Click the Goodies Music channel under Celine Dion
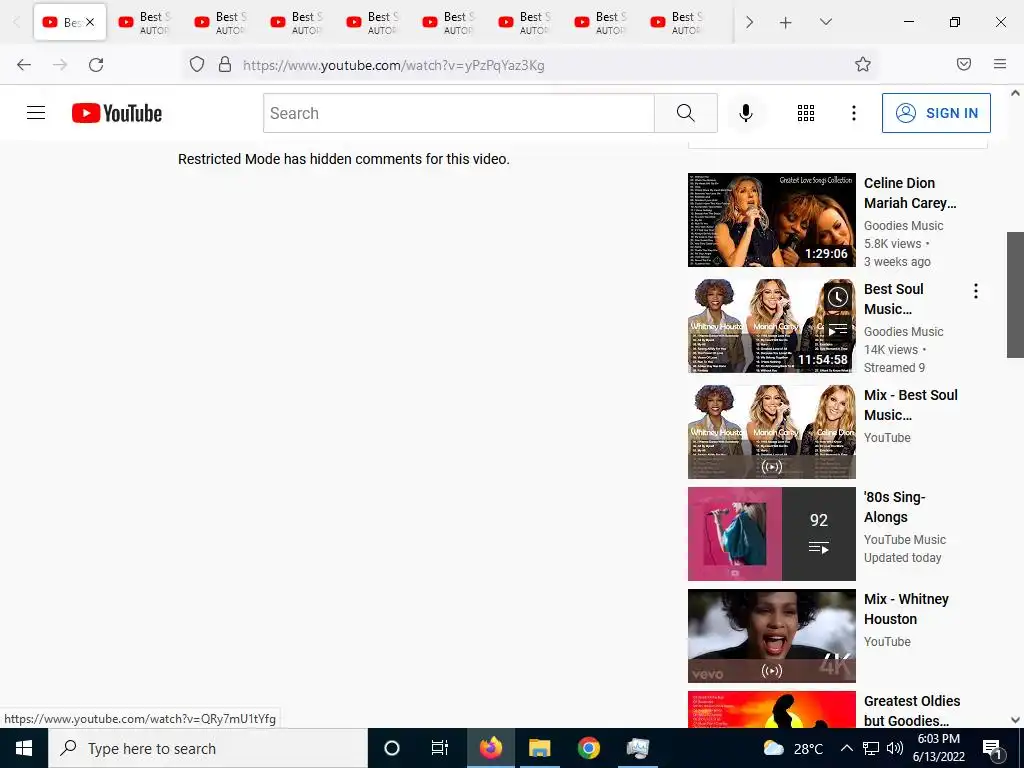1024x768 pixels. coord(903,225)
